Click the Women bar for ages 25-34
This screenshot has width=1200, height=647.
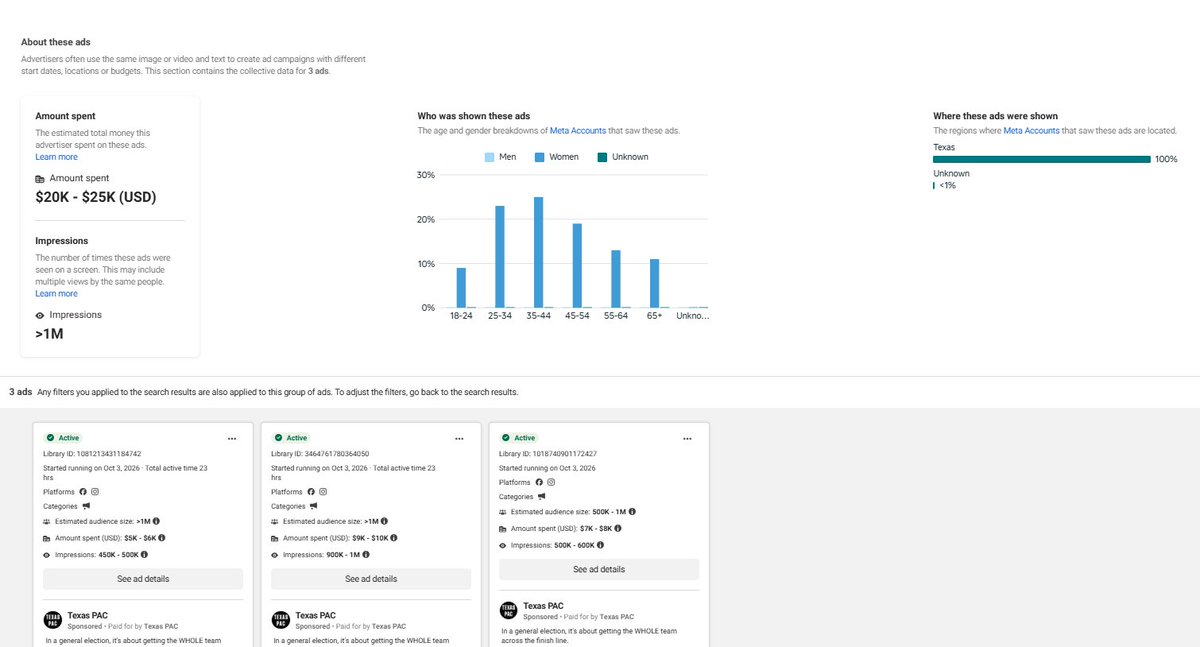500,256
